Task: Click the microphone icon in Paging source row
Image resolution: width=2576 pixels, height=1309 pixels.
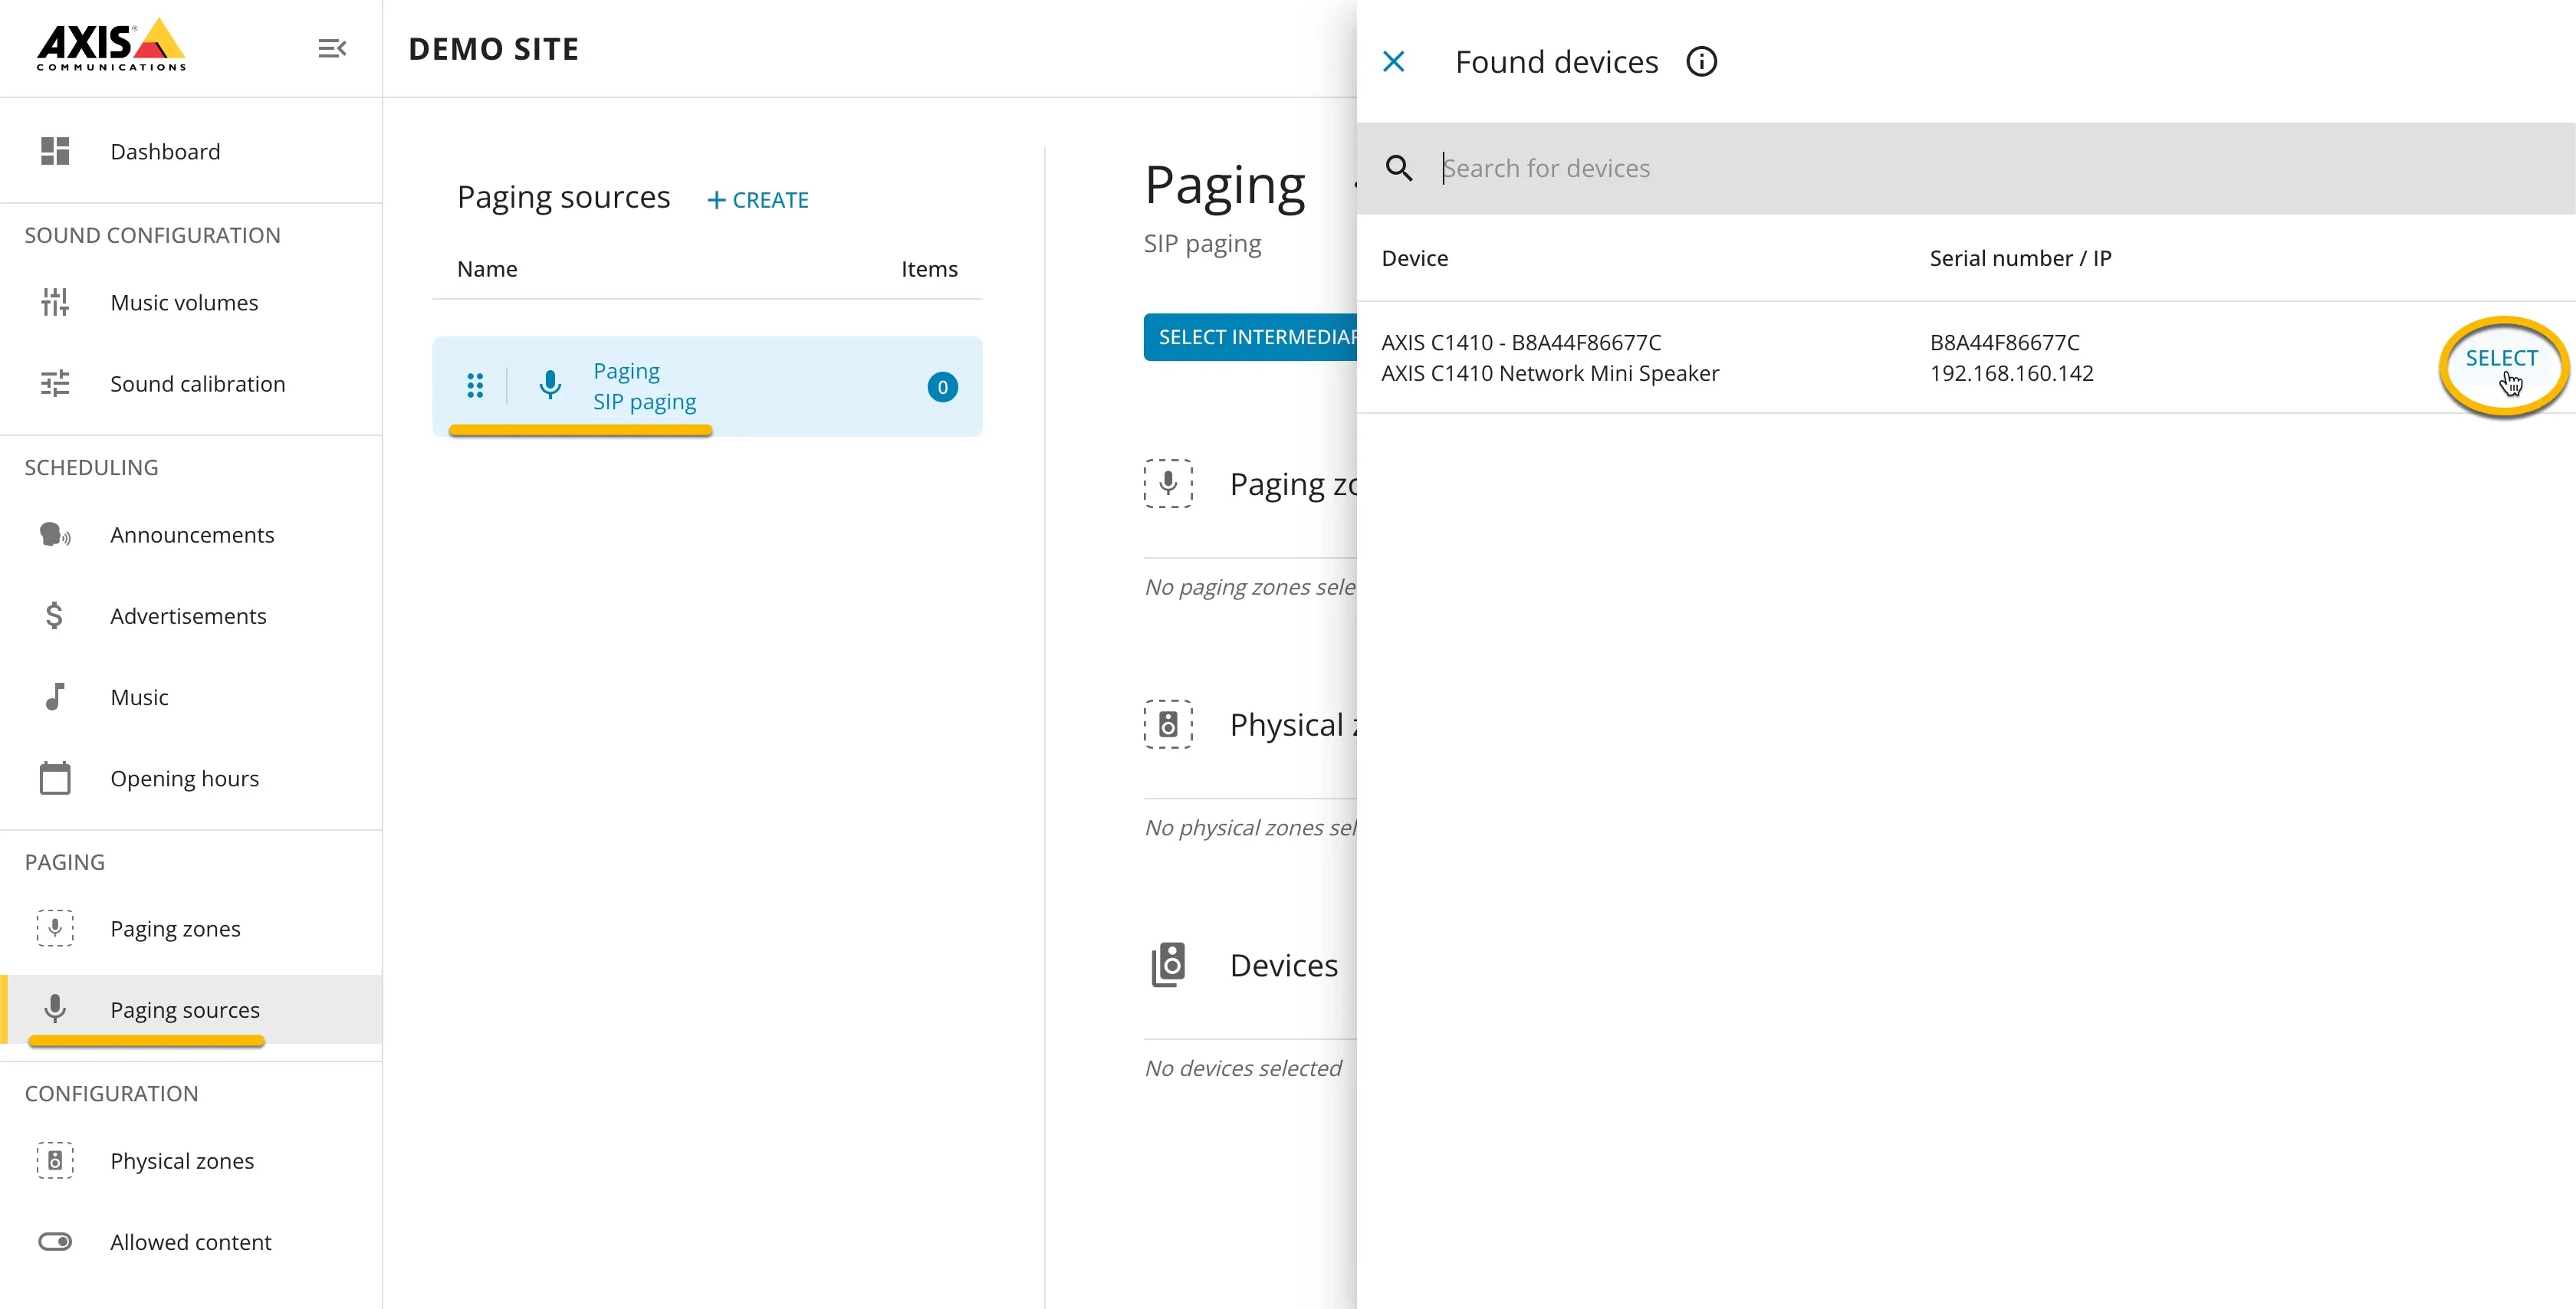Action: coord(549,385)
